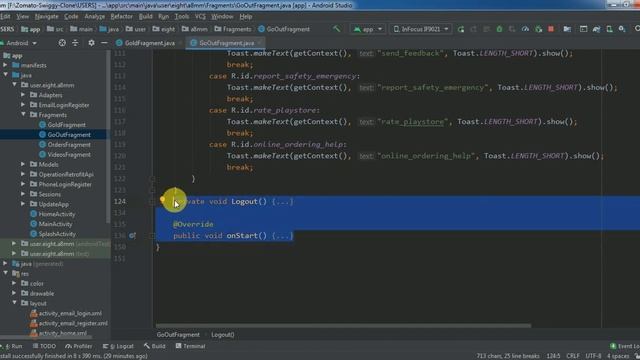This screenshot has width=640, height=360.
Task: Open the app run configuration dropdown
Action: click(x=368, y=29)
